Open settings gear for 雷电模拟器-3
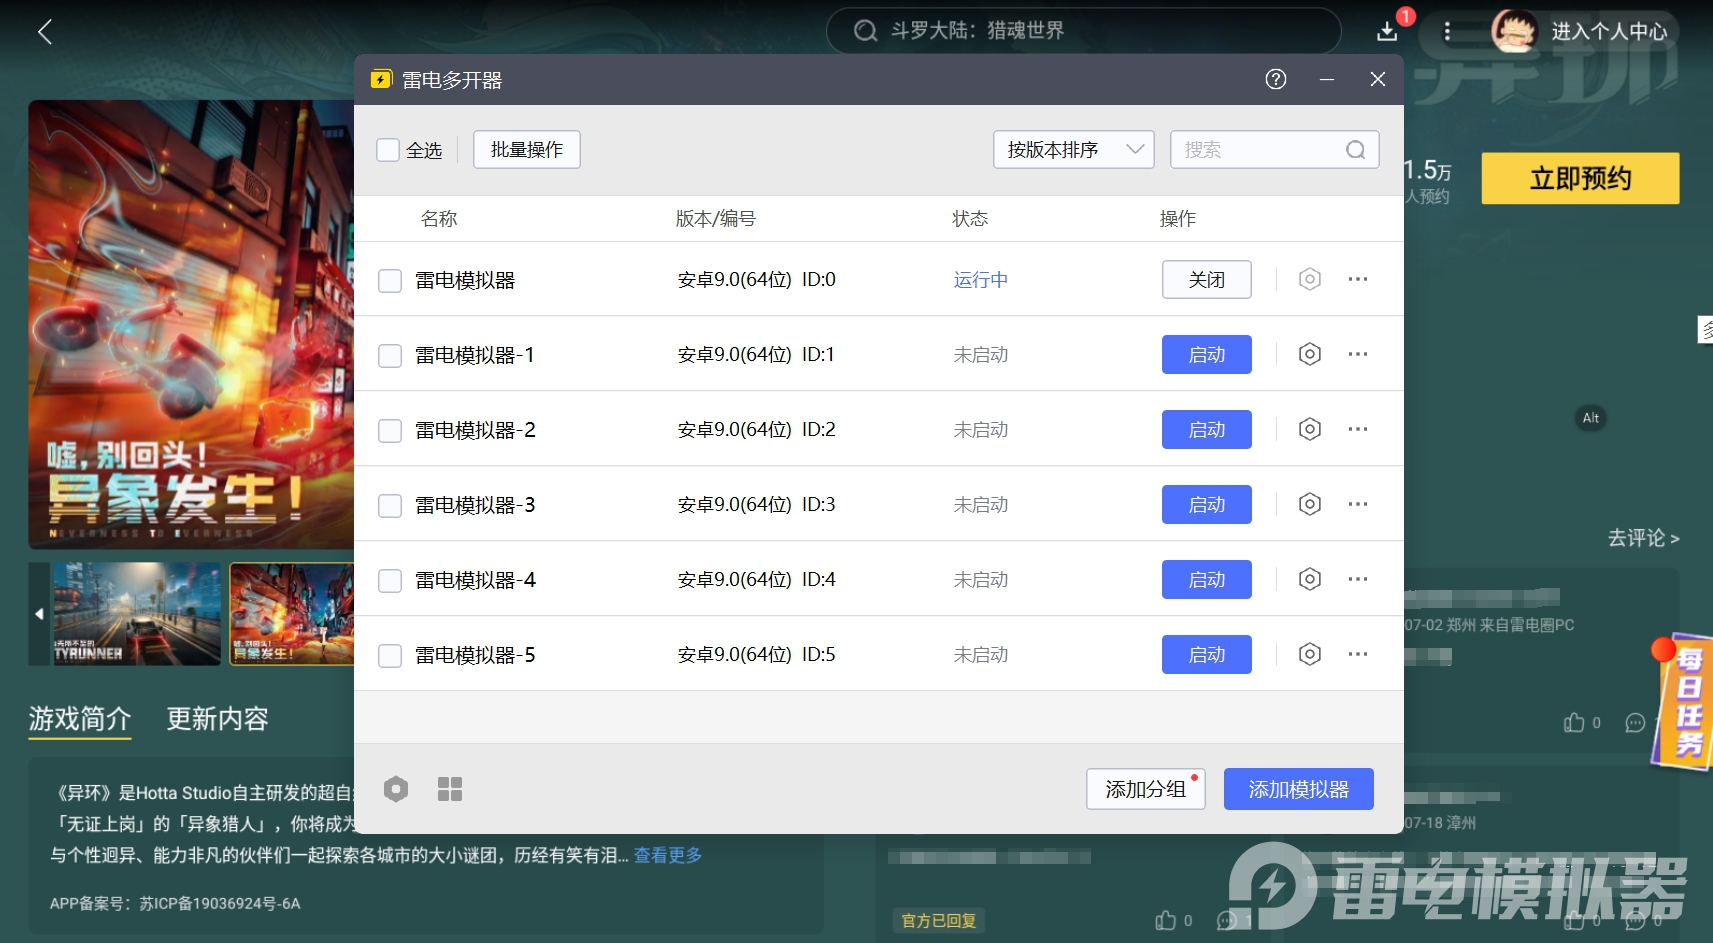The image size is (1713, 943). point(1309,504)
